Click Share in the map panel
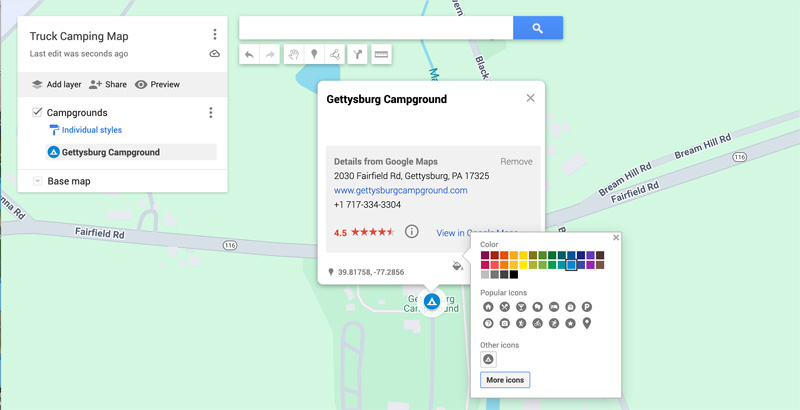This screenshot has width=800, height=410. click(108, 85)
